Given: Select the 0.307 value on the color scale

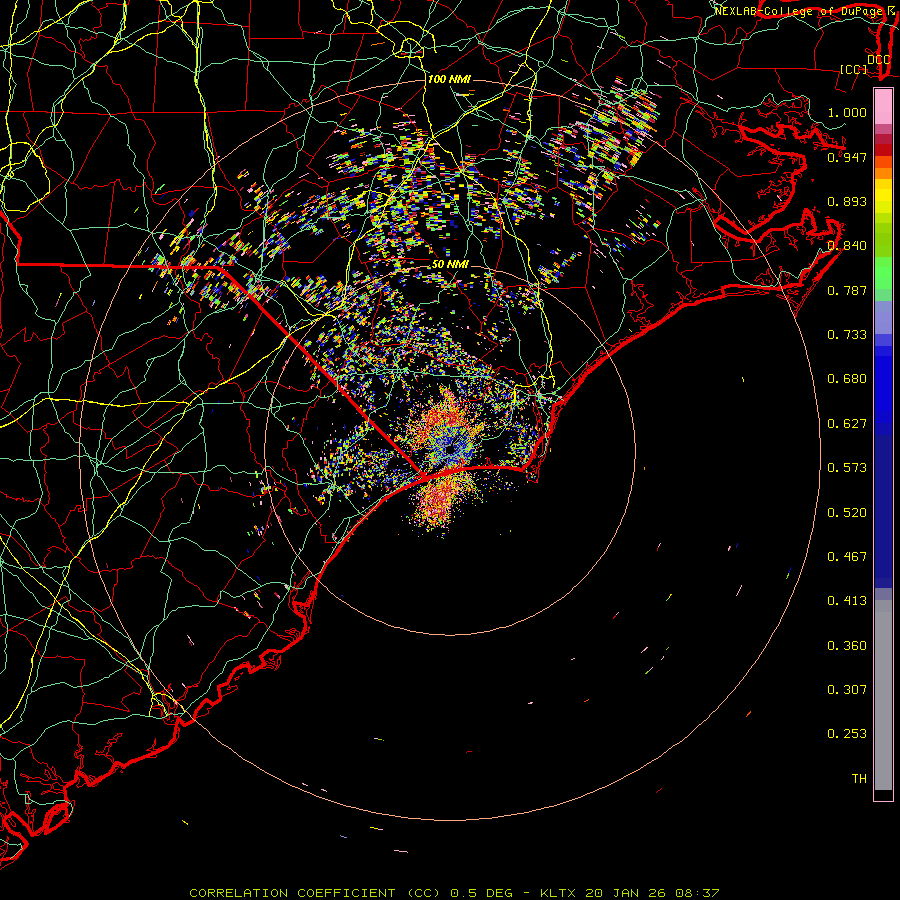Looking at the screenshot, I should 847,690.
